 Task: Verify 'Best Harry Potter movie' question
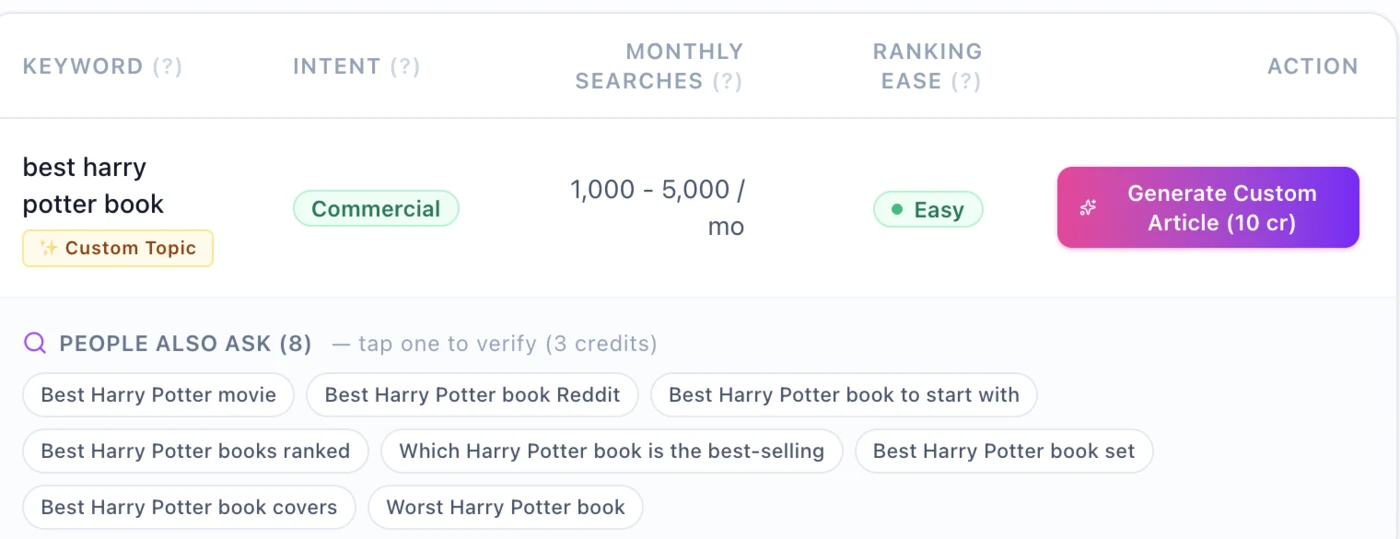(x=158, y=395)
